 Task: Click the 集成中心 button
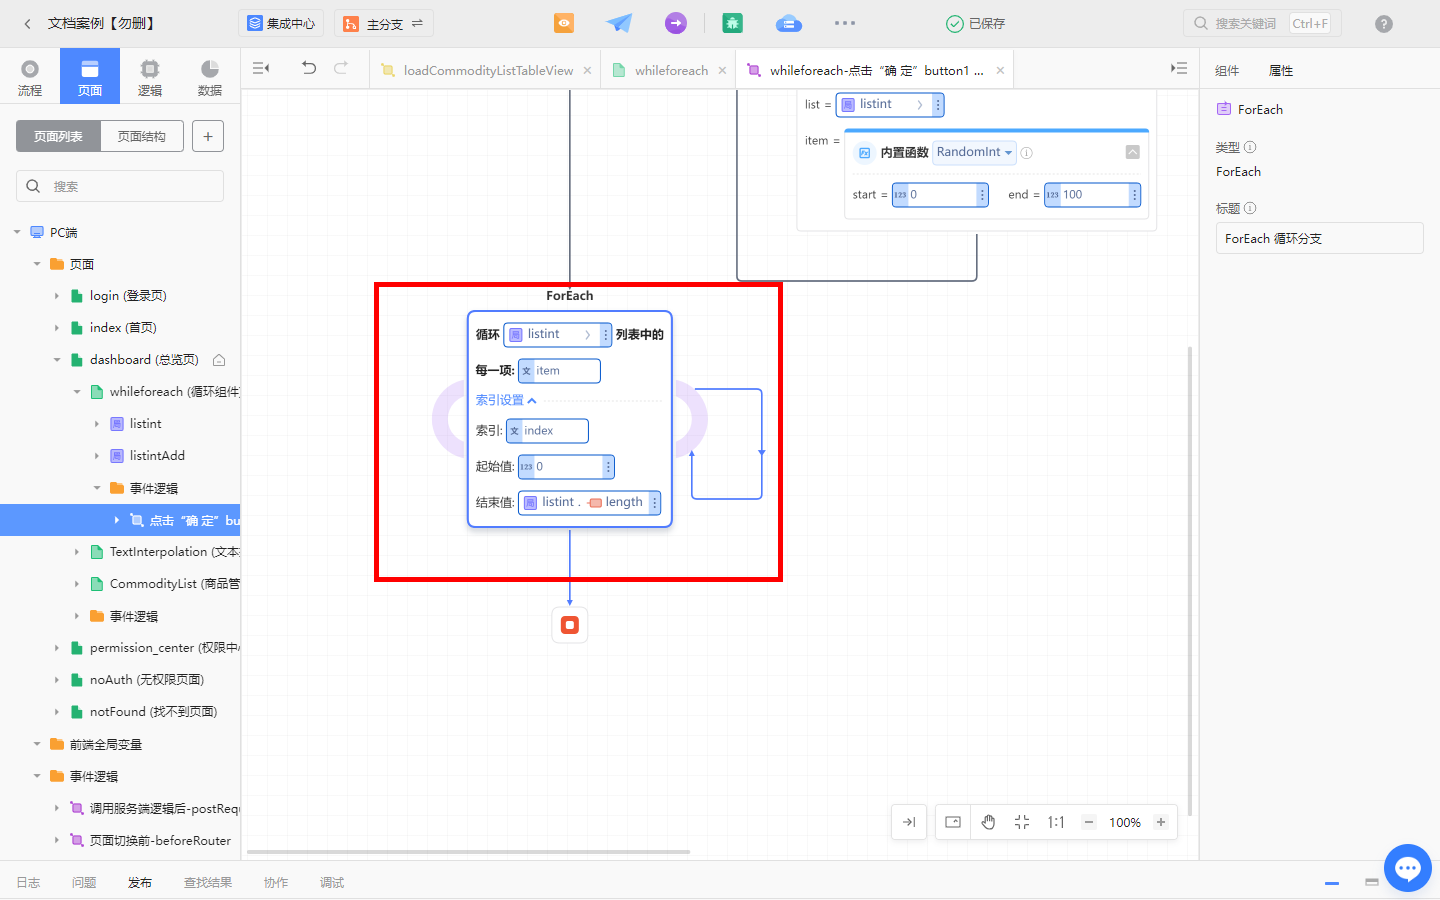pos(282,24)
